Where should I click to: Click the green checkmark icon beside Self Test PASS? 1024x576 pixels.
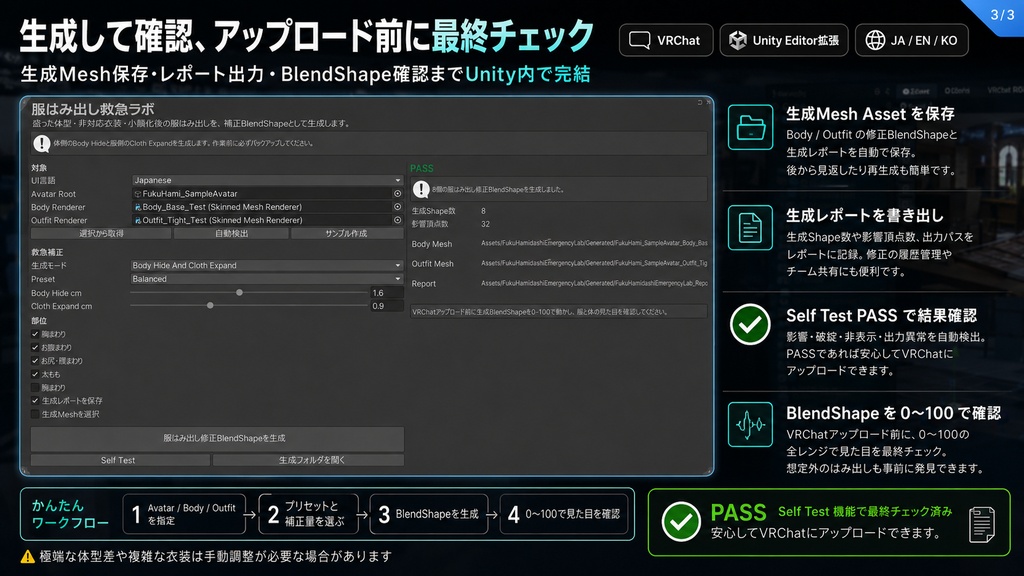(x=750, y=325)
